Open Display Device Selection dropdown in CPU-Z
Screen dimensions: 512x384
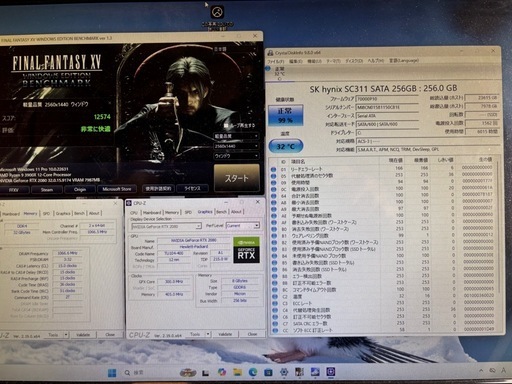pyautogui.click(x=166, y=226)
